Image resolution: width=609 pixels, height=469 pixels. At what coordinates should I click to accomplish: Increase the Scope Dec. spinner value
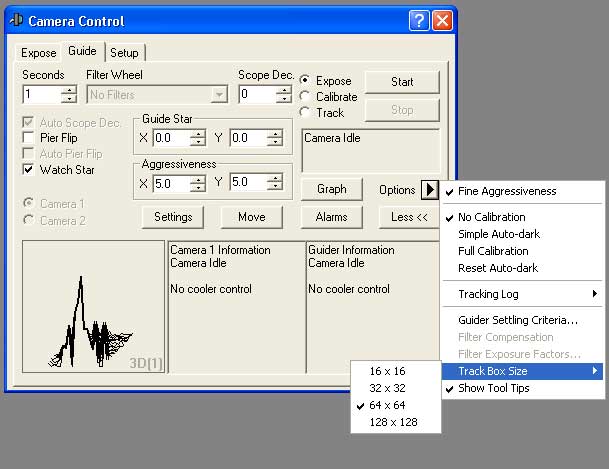(x=285, y=90)
